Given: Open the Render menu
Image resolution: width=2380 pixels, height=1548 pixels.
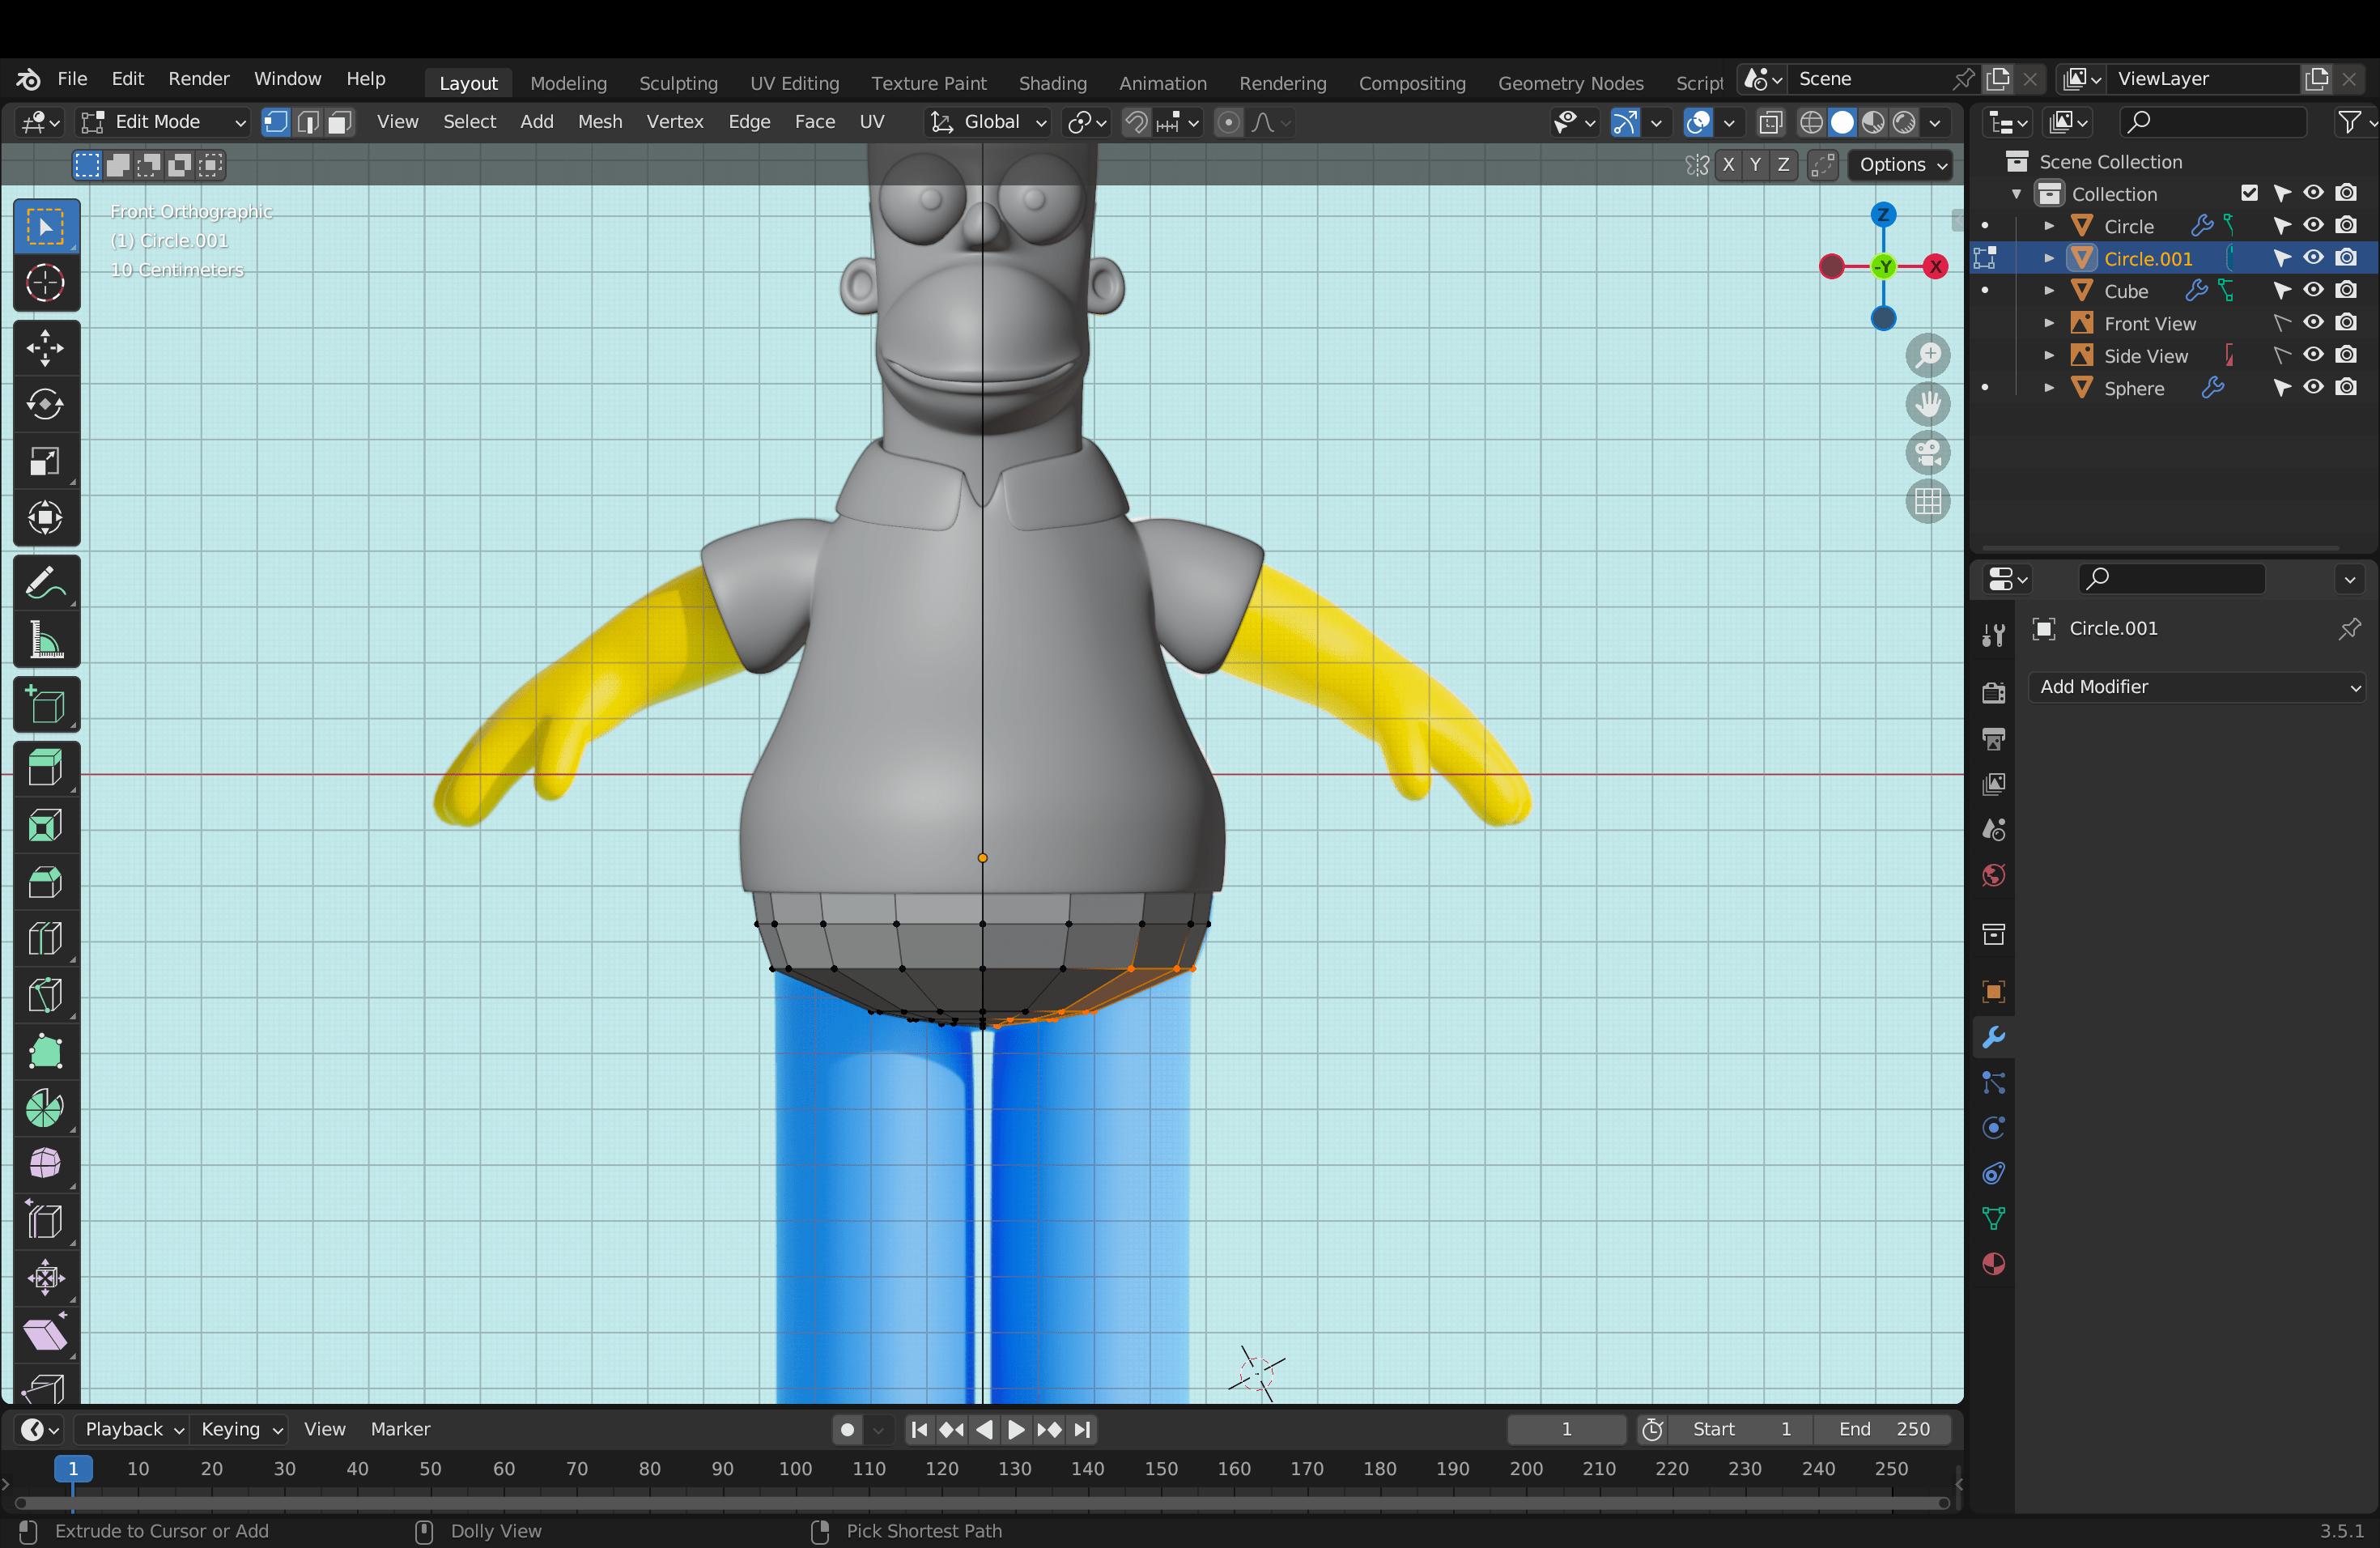Looking at the screenshot, I should point(198,79).
